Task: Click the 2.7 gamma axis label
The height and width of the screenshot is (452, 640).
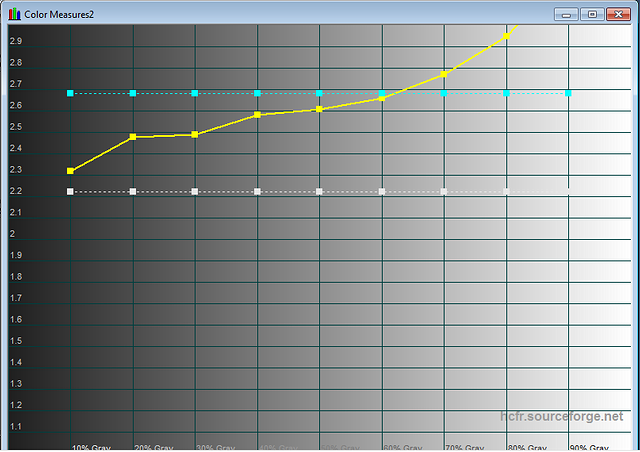Action: (16, 84)
